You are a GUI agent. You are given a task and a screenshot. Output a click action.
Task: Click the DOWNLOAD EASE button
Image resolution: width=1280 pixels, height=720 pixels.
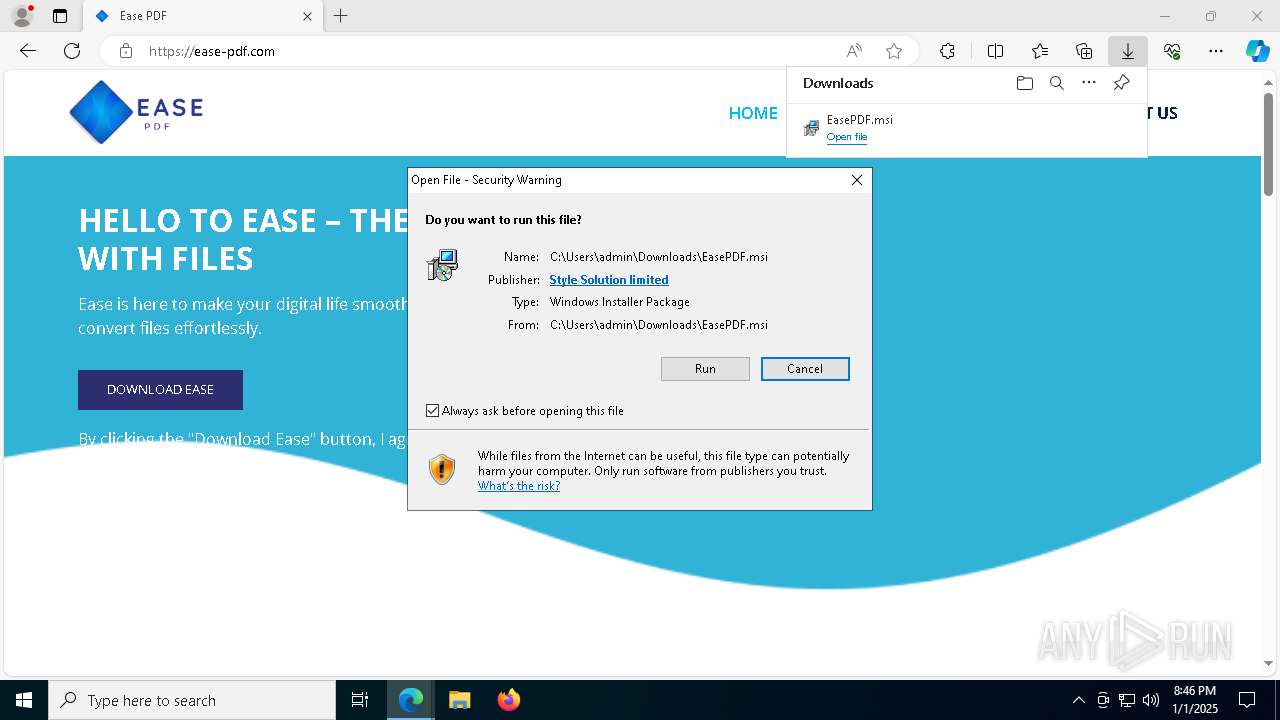[160, 390]
